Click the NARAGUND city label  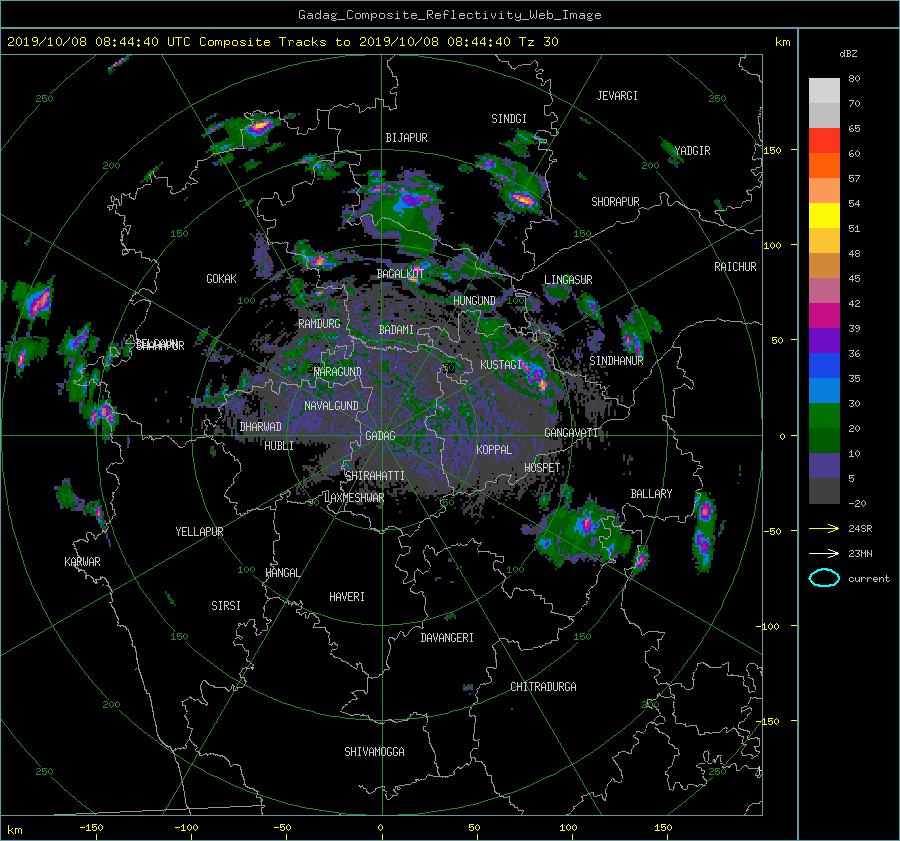(x=338, y=372)
